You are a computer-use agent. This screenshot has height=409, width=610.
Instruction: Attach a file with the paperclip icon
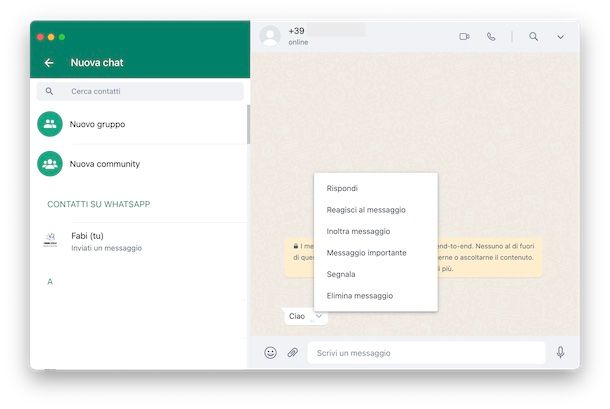point(293,353)
